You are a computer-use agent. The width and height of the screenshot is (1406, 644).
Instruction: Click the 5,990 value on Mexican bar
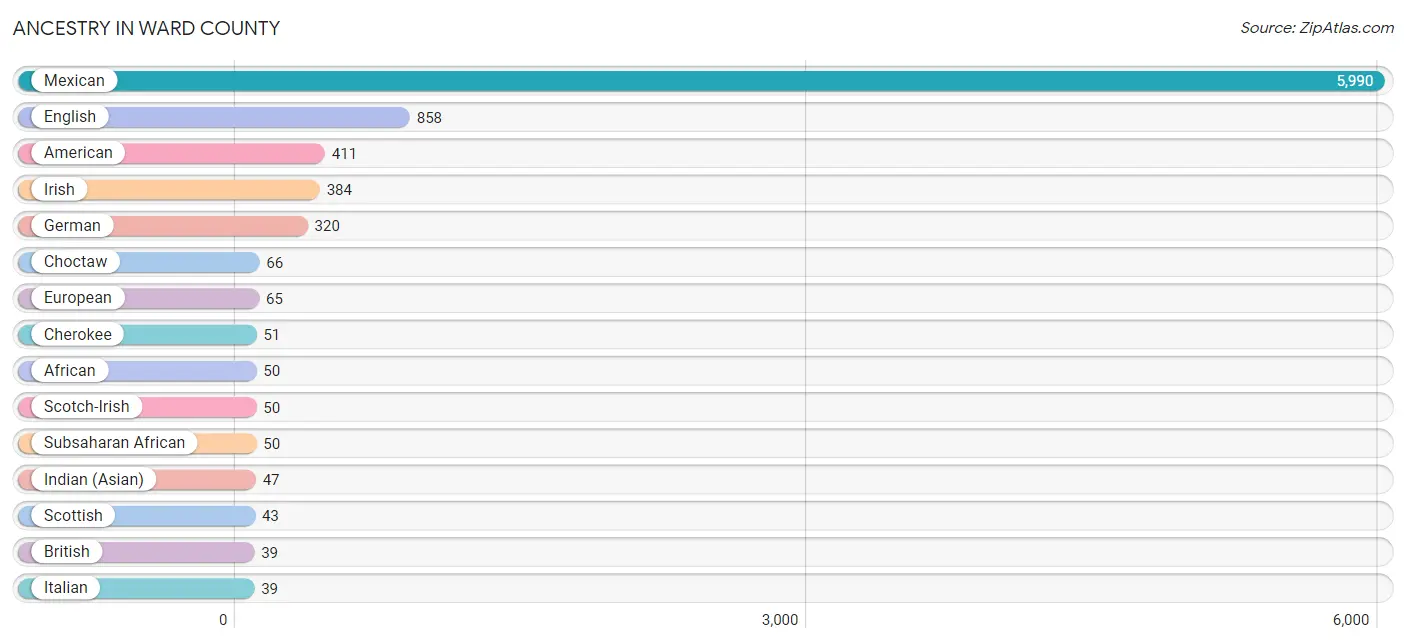click(1355, 81)
